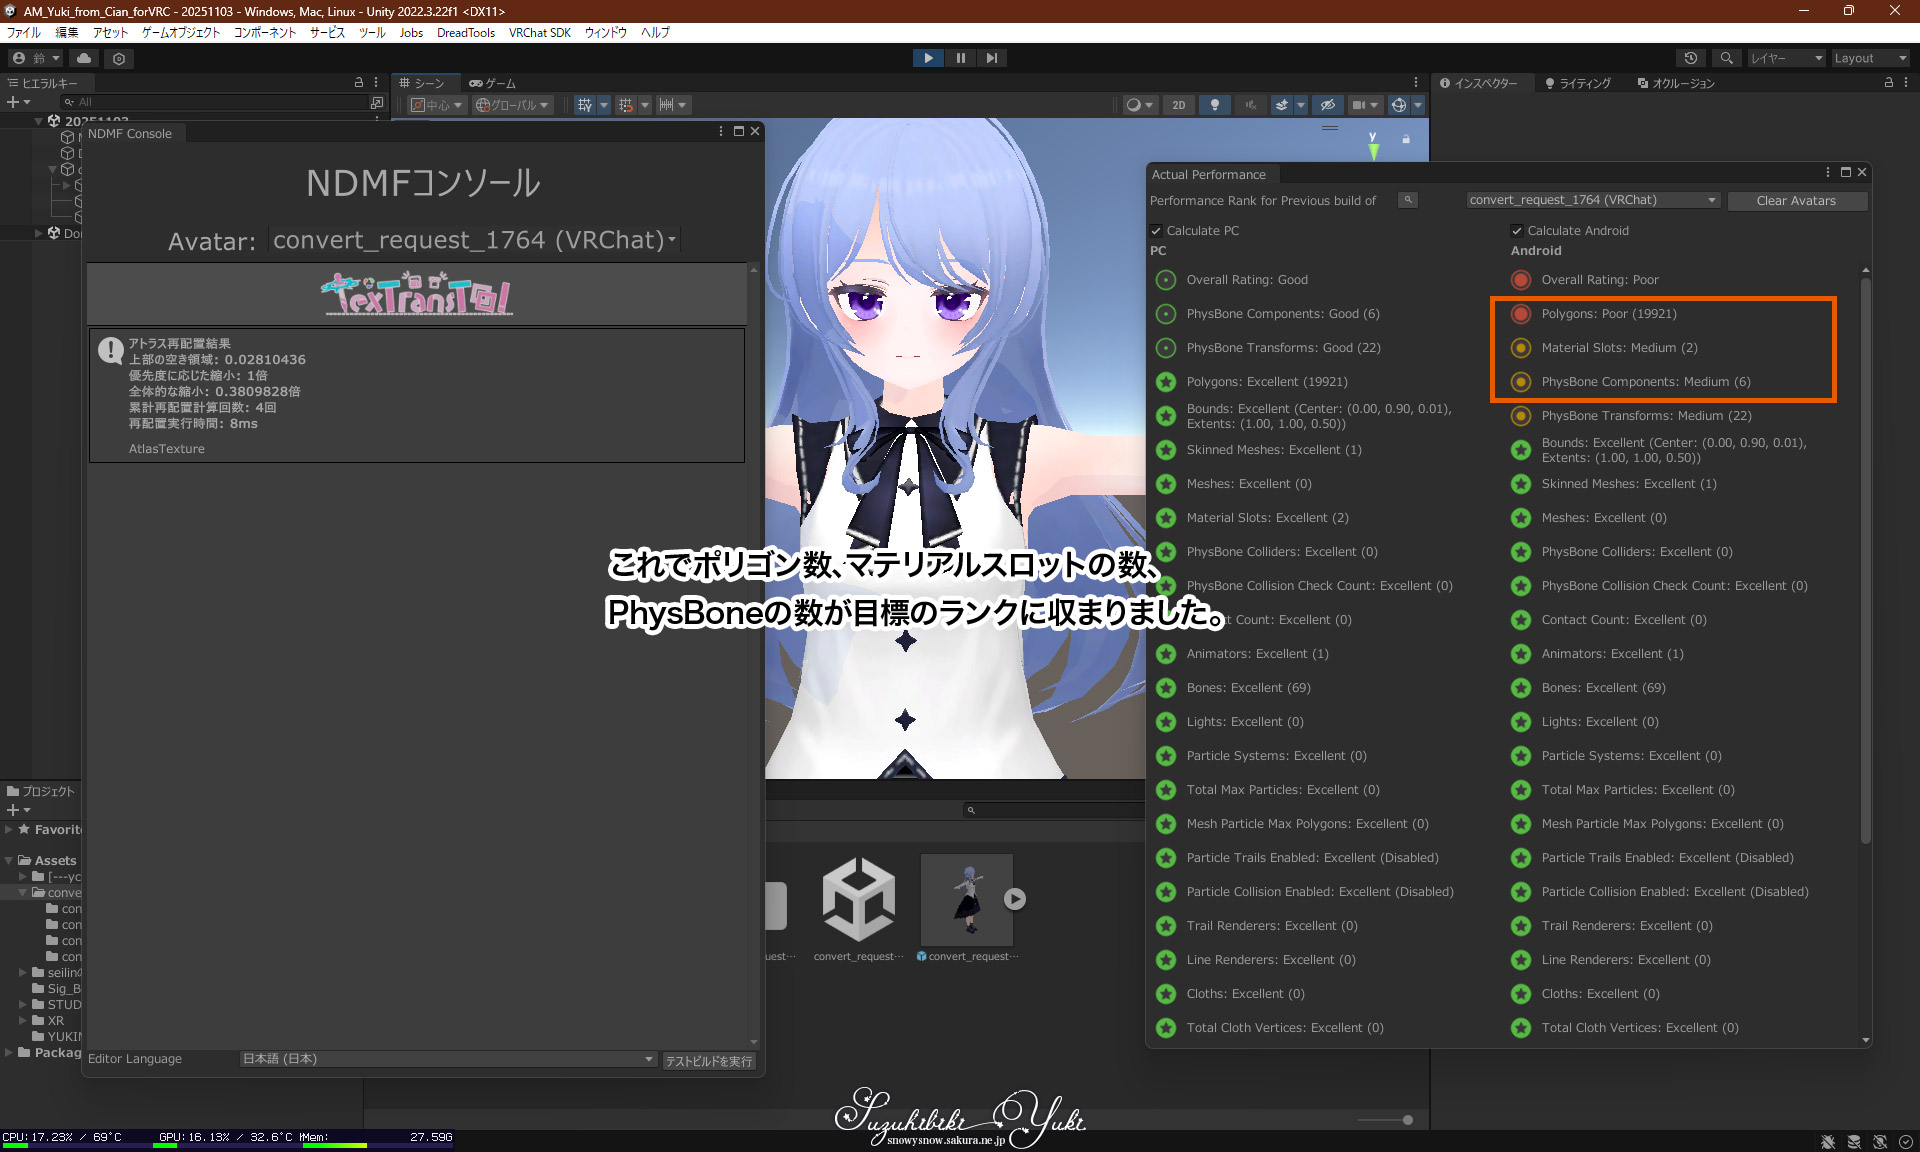Click the global search magnifier icon
The width and height of the screenshot is (1920, 1152).
pyautogui.click(x=1726, y=58)
